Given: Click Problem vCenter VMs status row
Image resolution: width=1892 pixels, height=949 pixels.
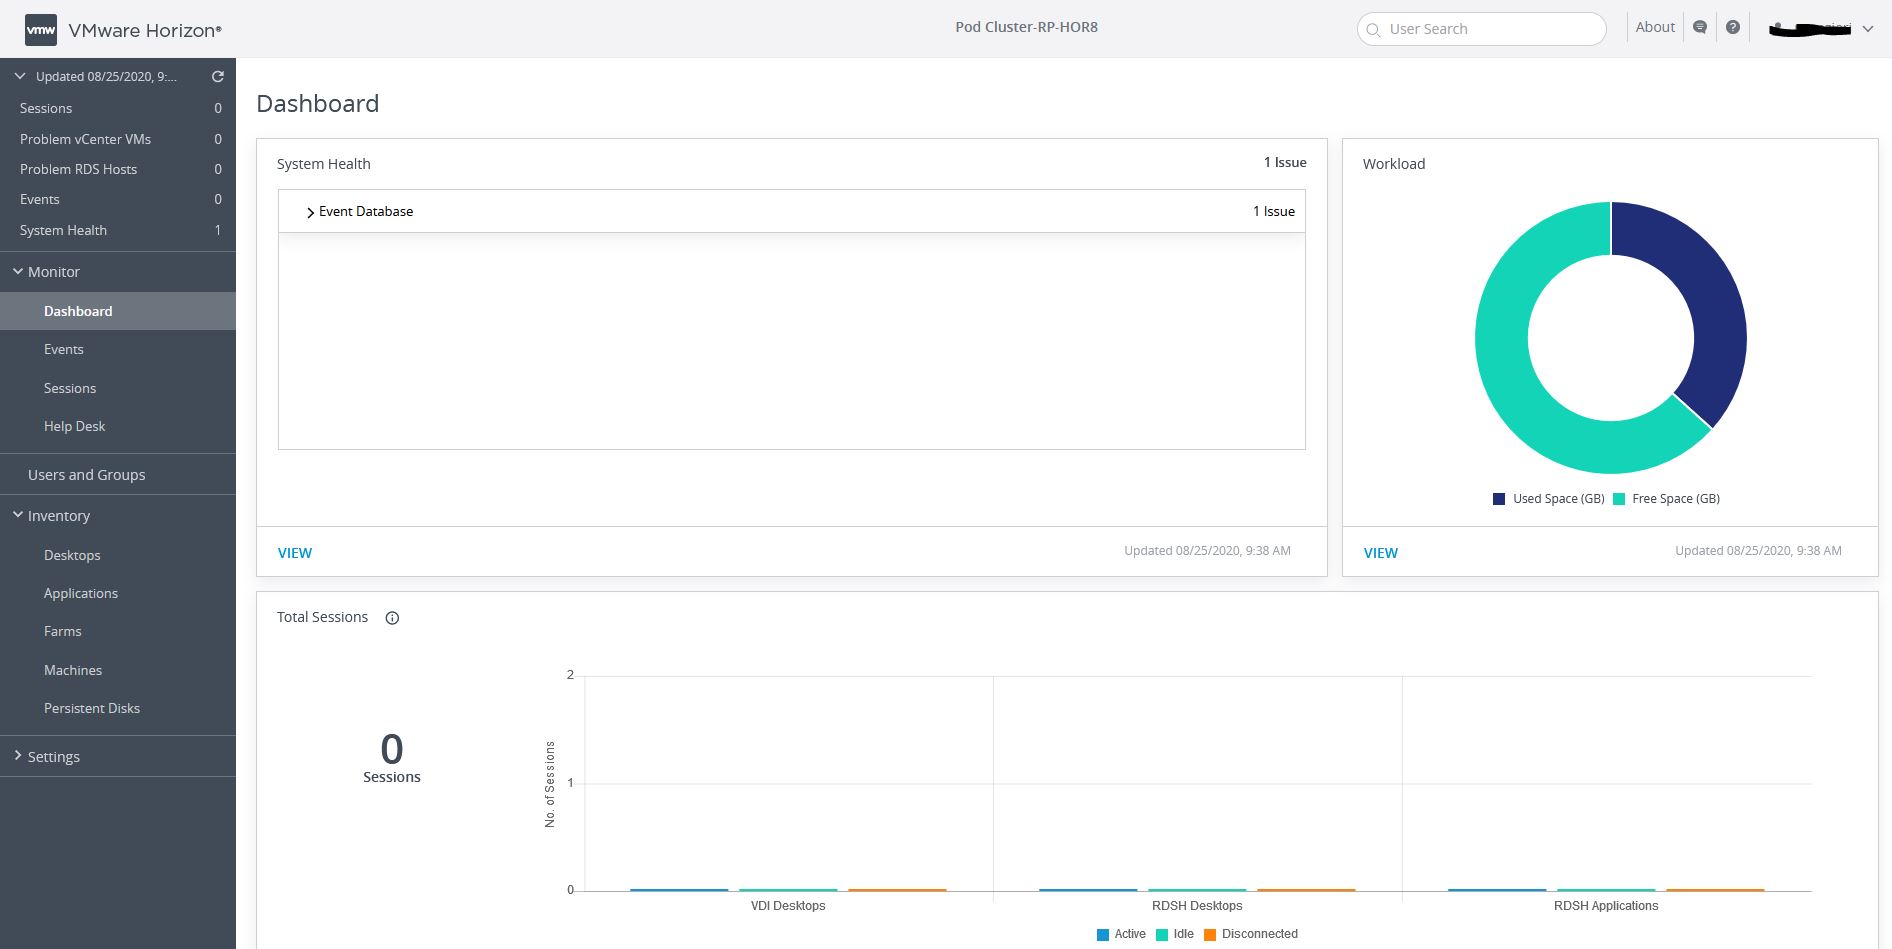Looking at the screenshot, I should pos(118,139).
